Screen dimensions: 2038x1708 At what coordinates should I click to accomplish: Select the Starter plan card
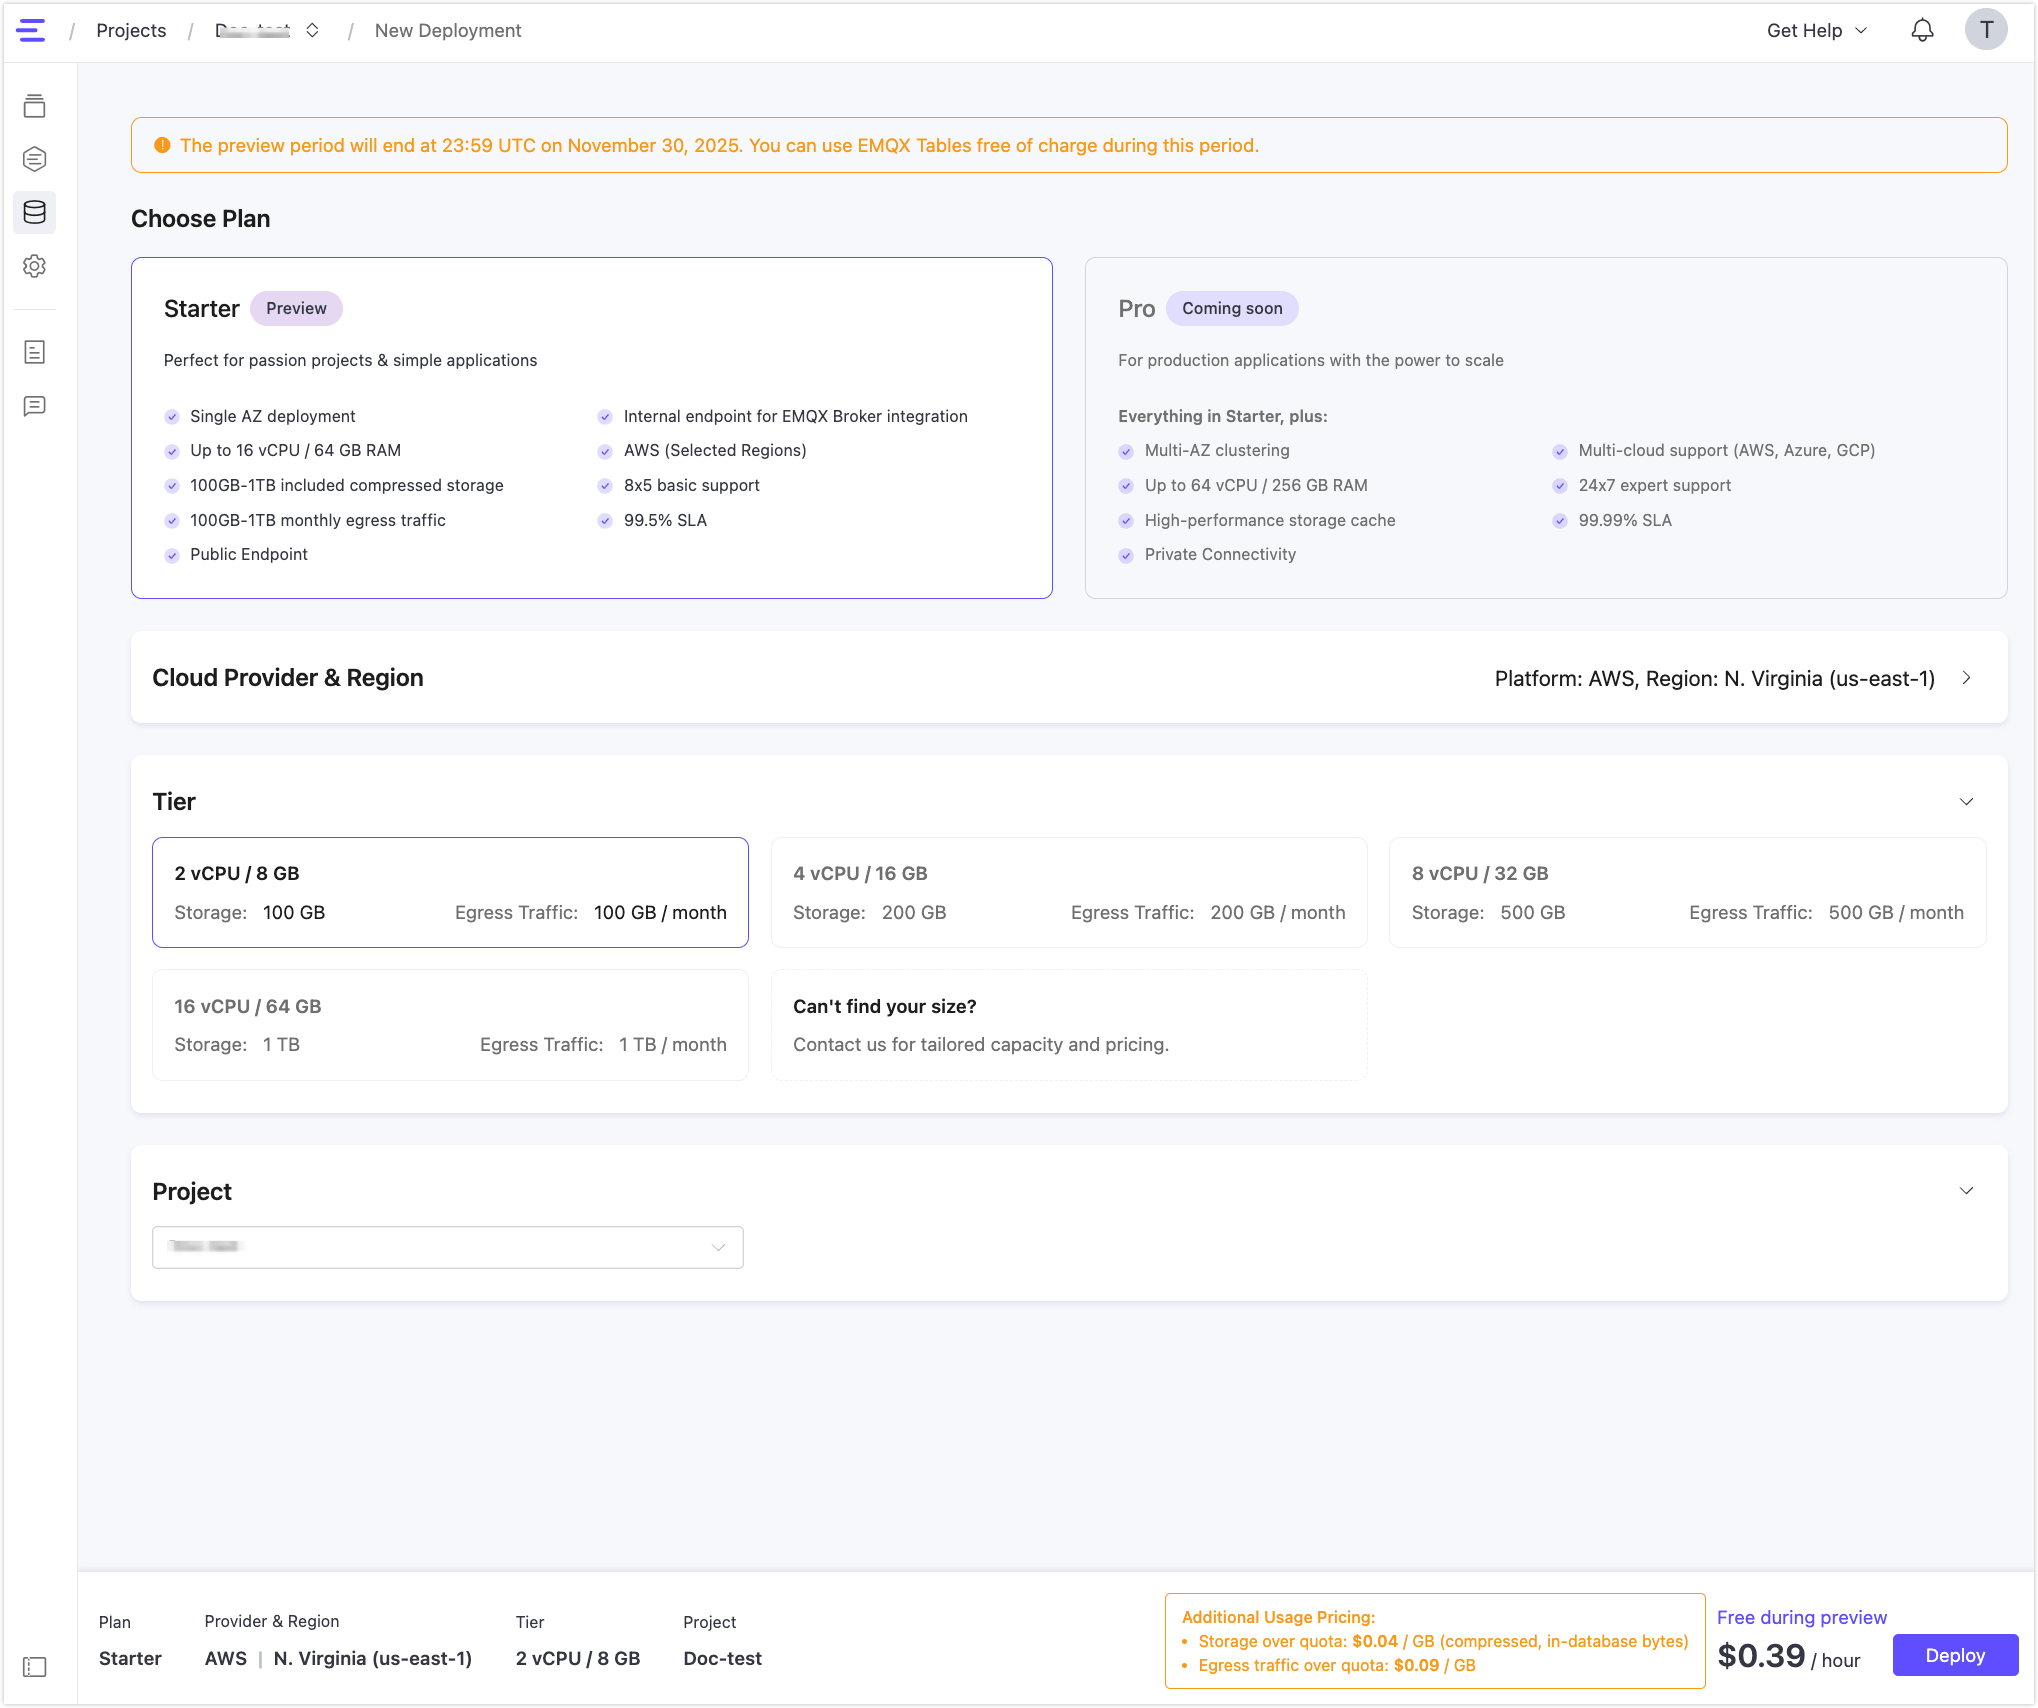click(x=591, y=427)
